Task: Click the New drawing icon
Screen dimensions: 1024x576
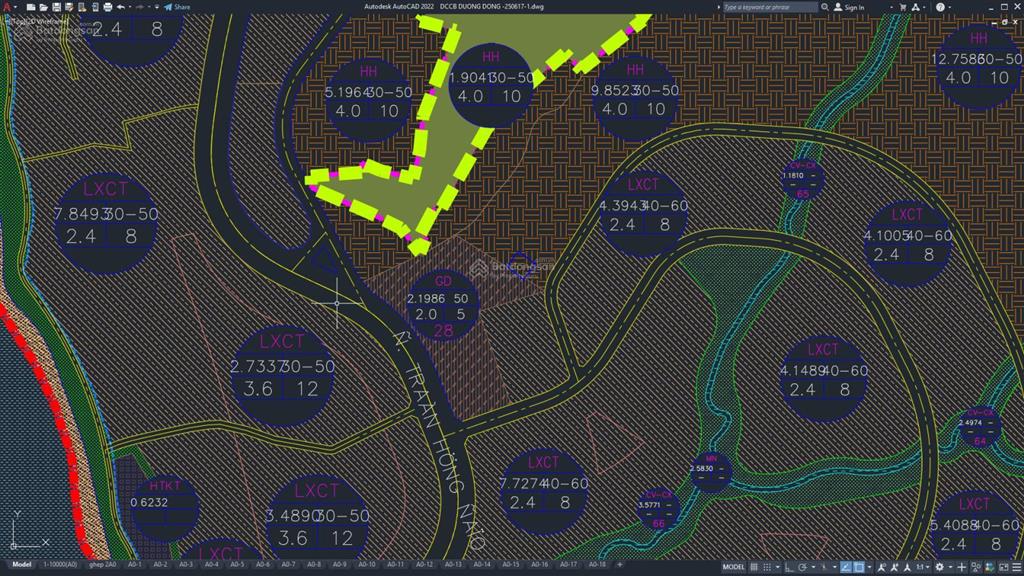Action: point(31,7)
